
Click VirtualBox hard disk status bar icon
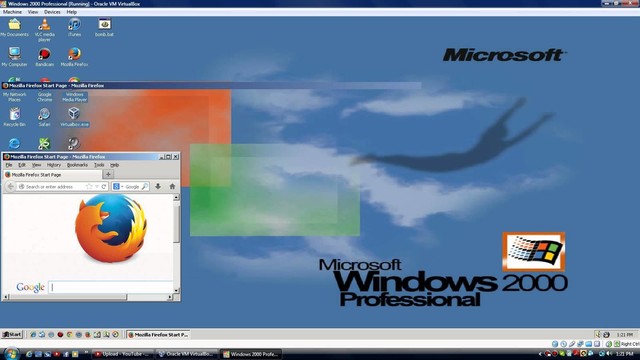(x=555, y=344)
